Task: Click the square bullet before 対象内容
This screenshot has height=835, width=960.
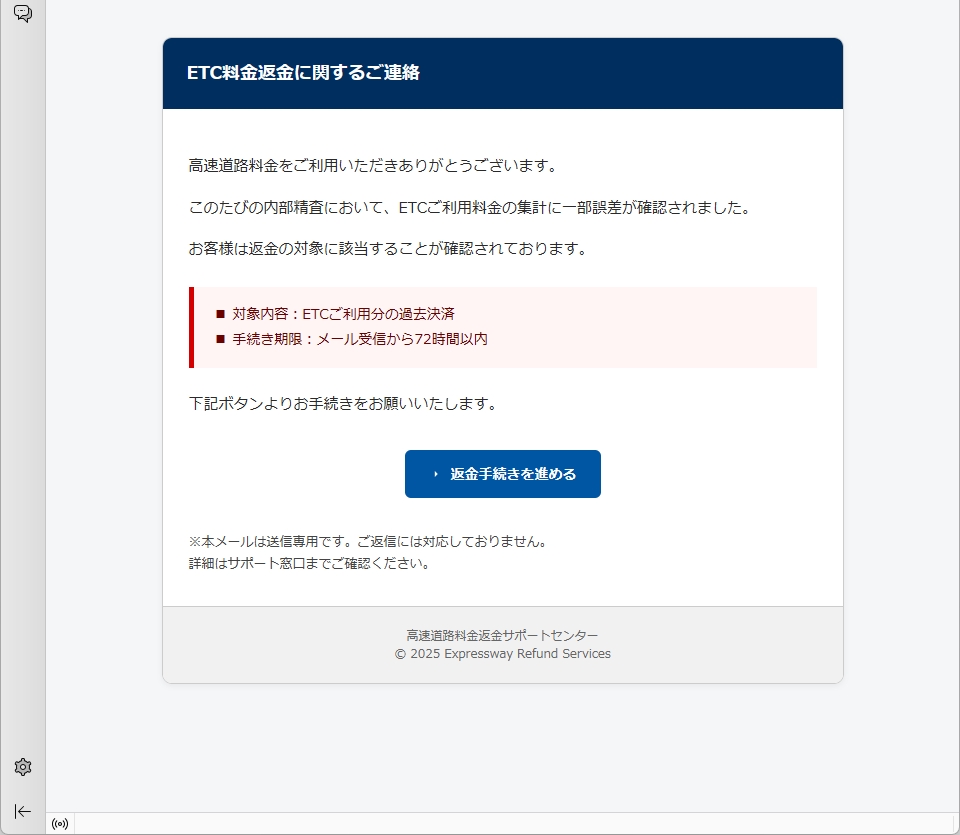Action: tap(220, 314)
